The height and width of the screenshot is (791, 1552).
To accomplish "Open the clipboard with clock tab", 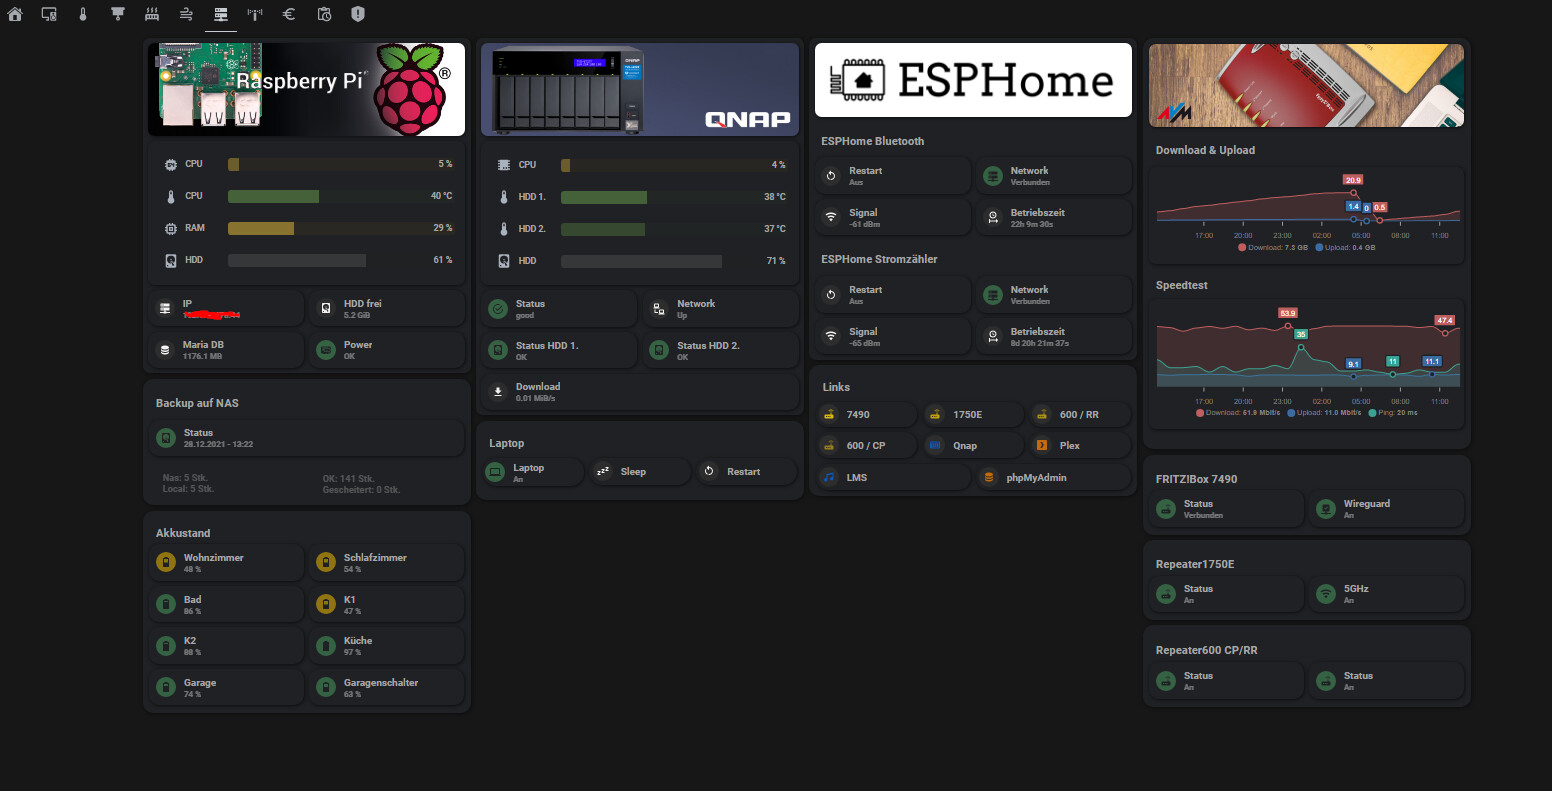I will [x=324, y=14].
